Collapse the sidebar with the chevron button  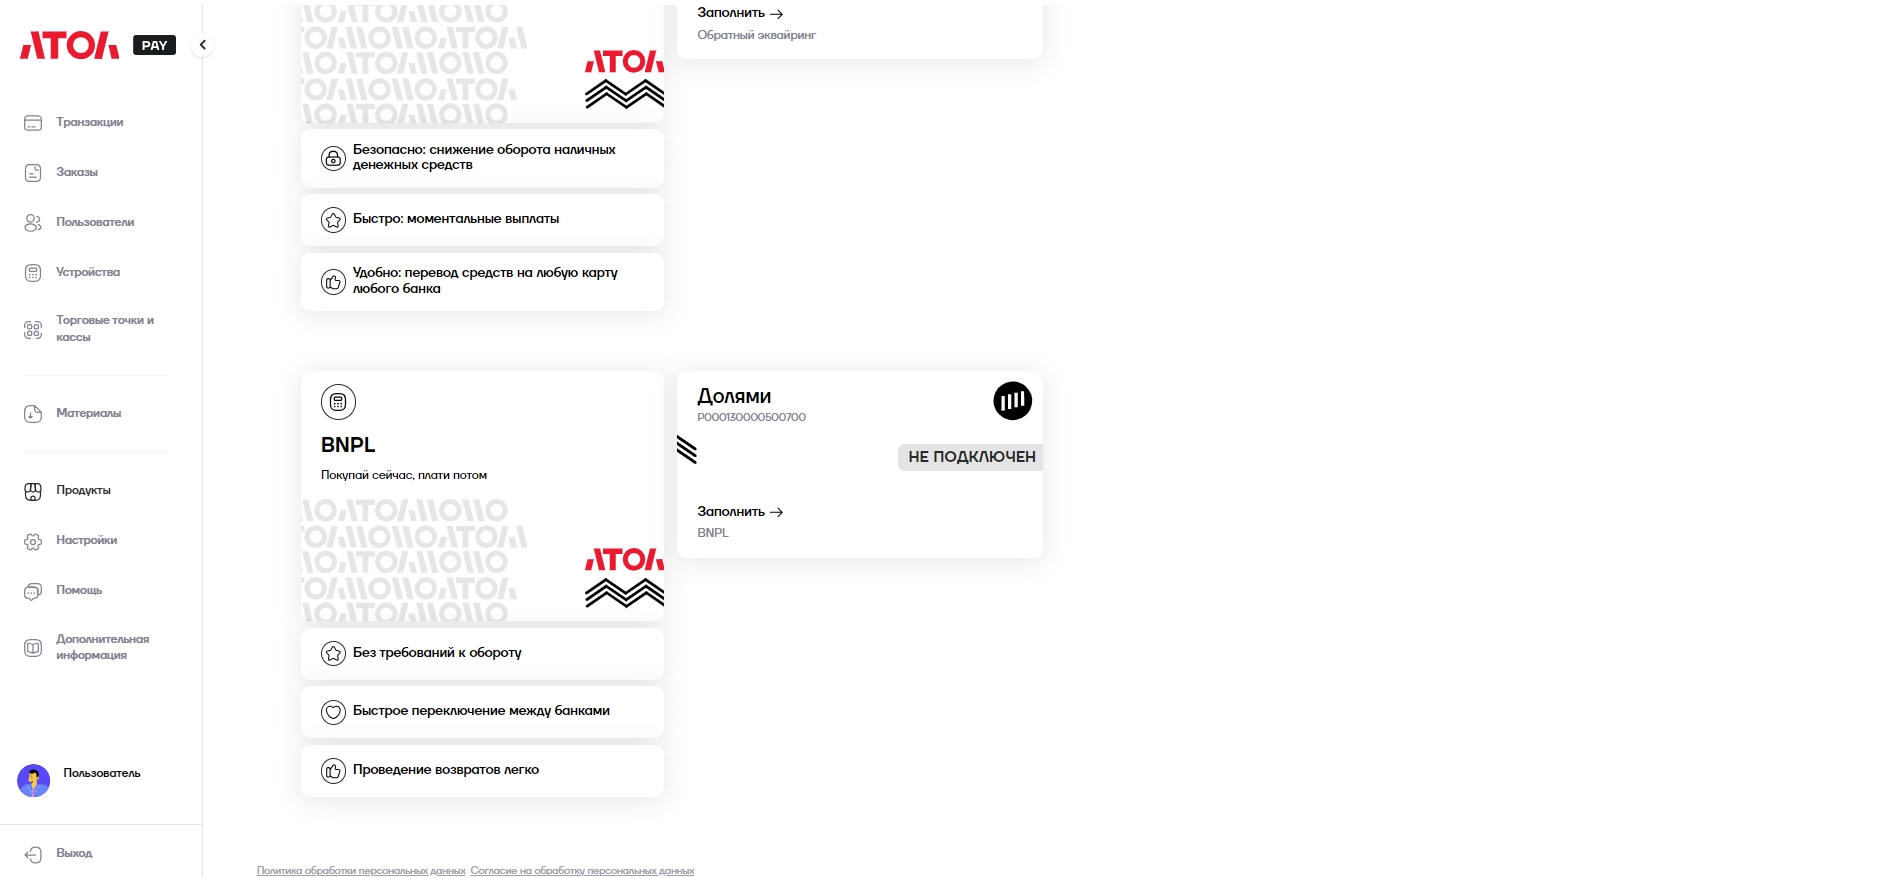[x=203, y=45]
